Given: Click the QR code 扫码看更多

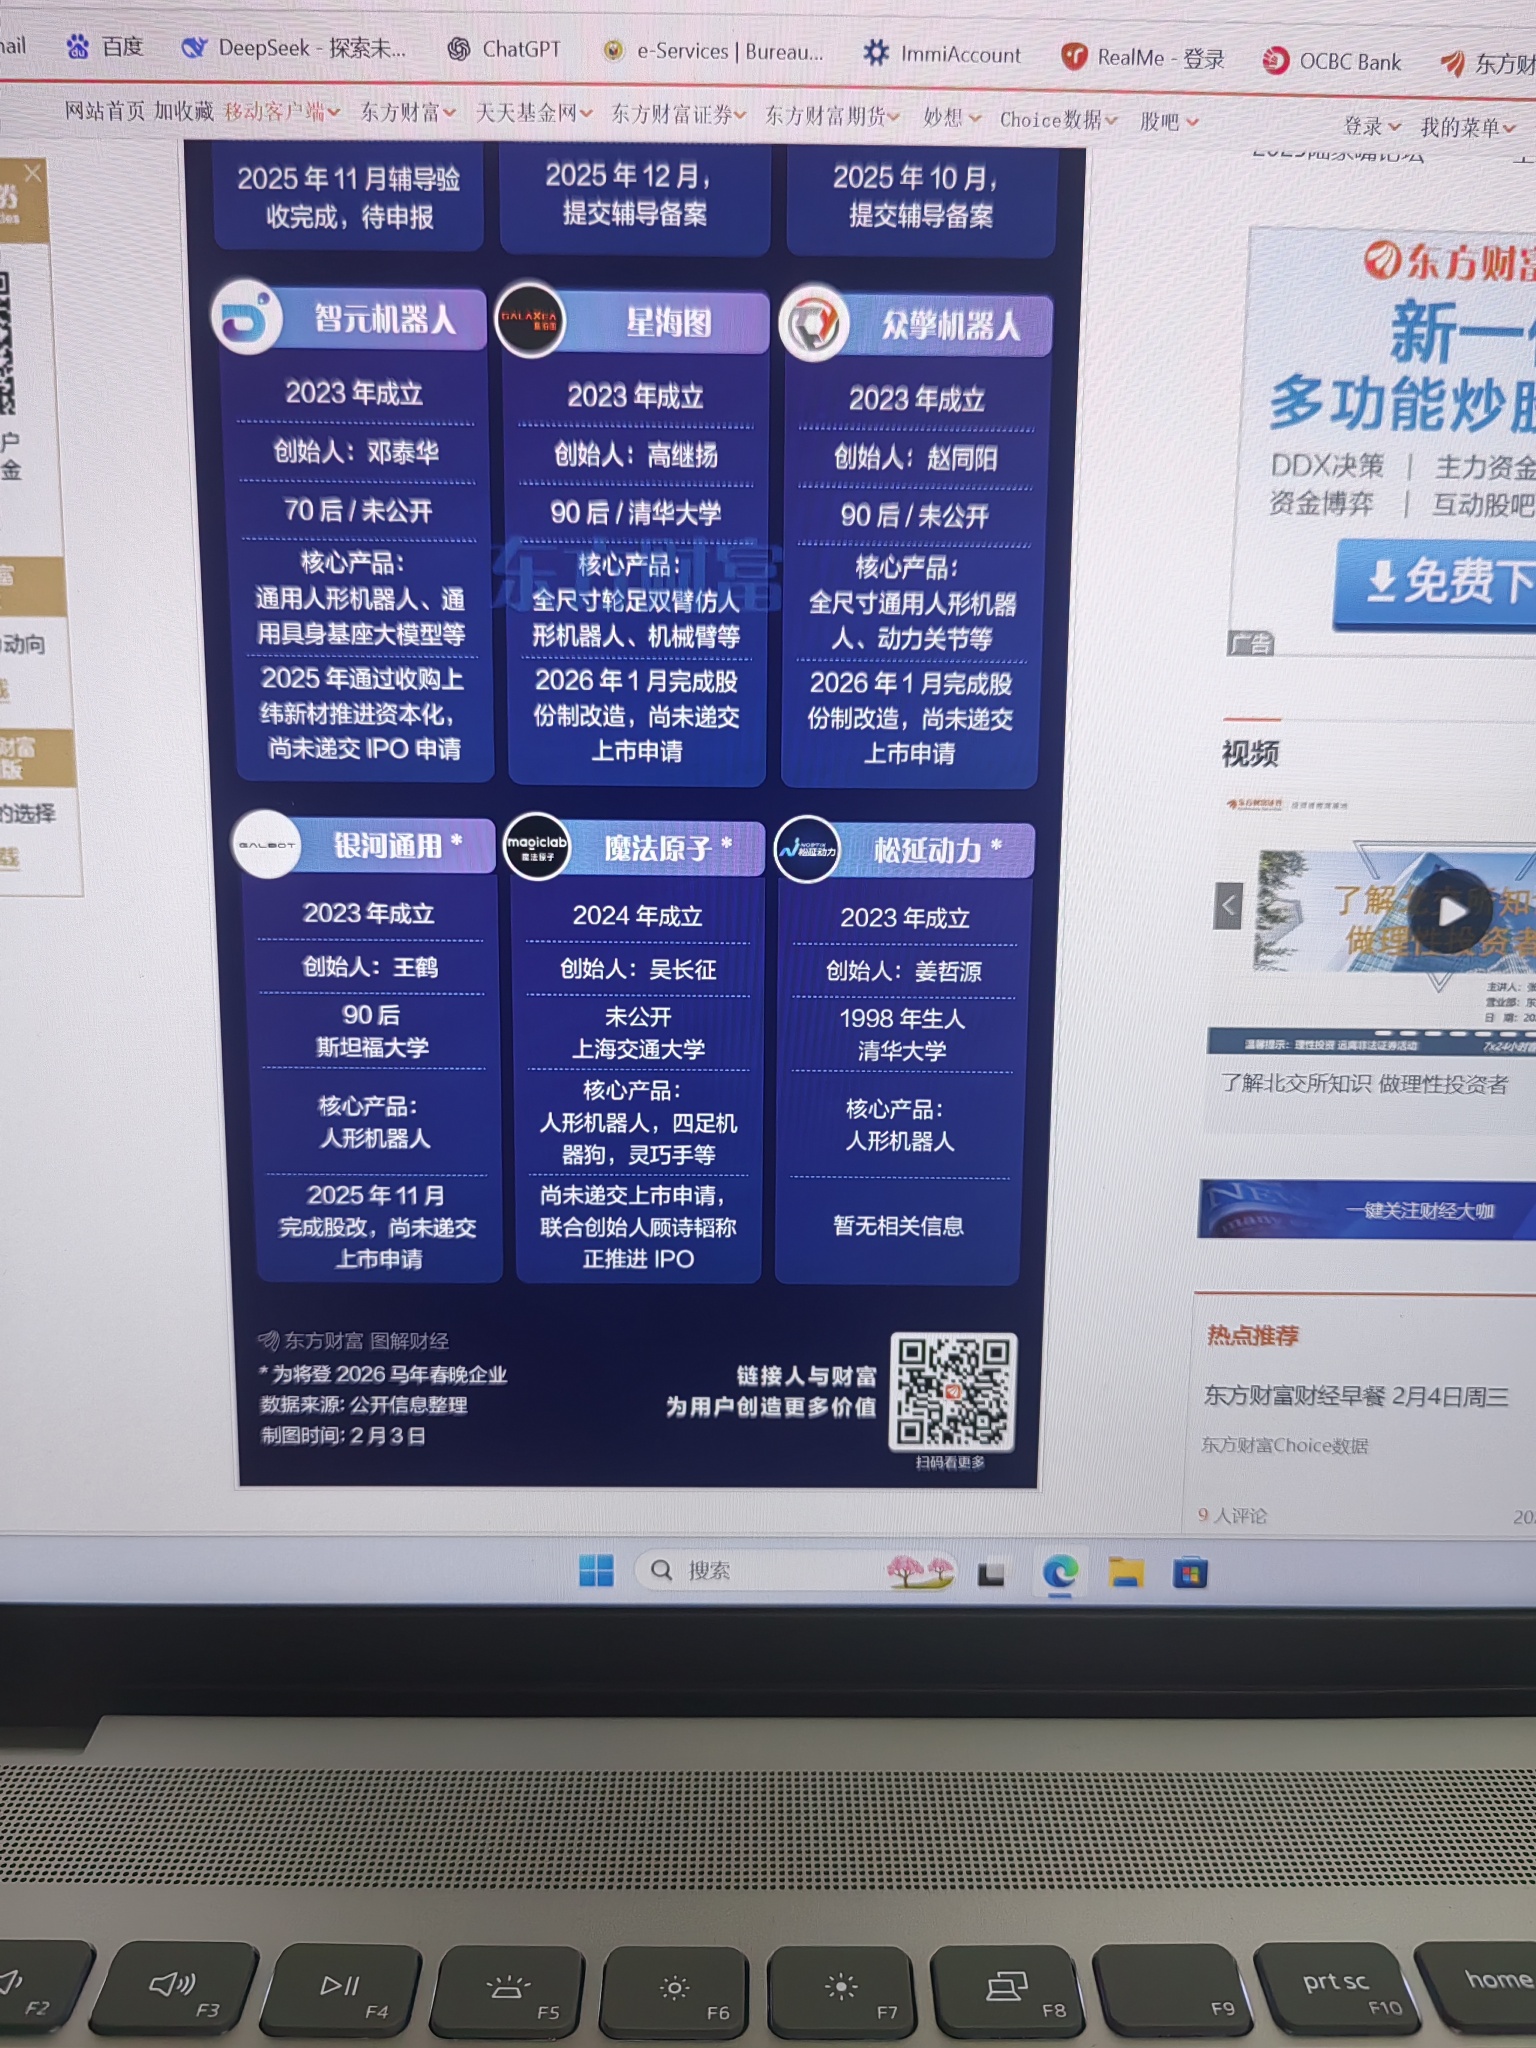Looking at the screenshot, I should click(x=952, y=1391).
